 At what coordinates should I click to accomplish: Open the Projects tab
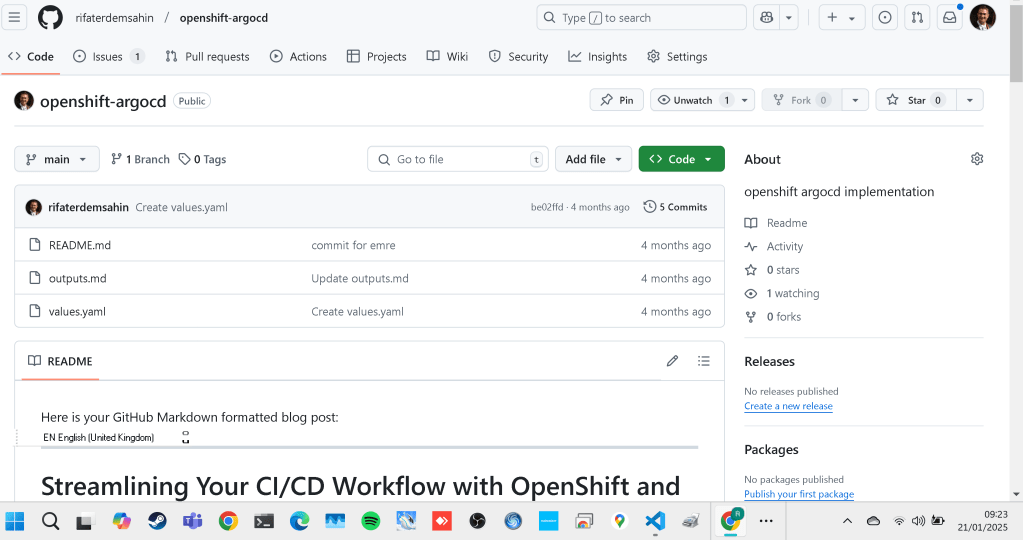376,57
